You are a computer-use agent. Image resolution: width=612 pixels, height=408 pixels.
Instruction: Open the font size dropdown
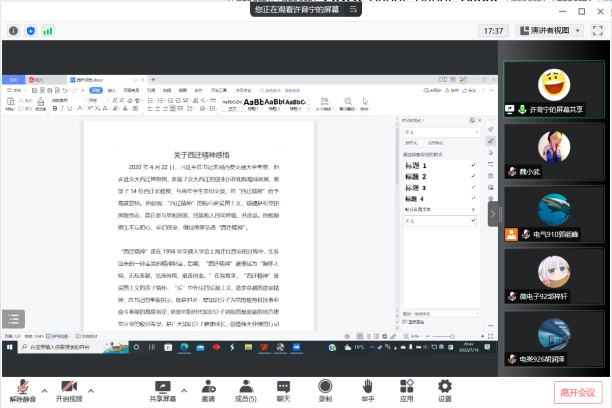(x=98, y=100)
